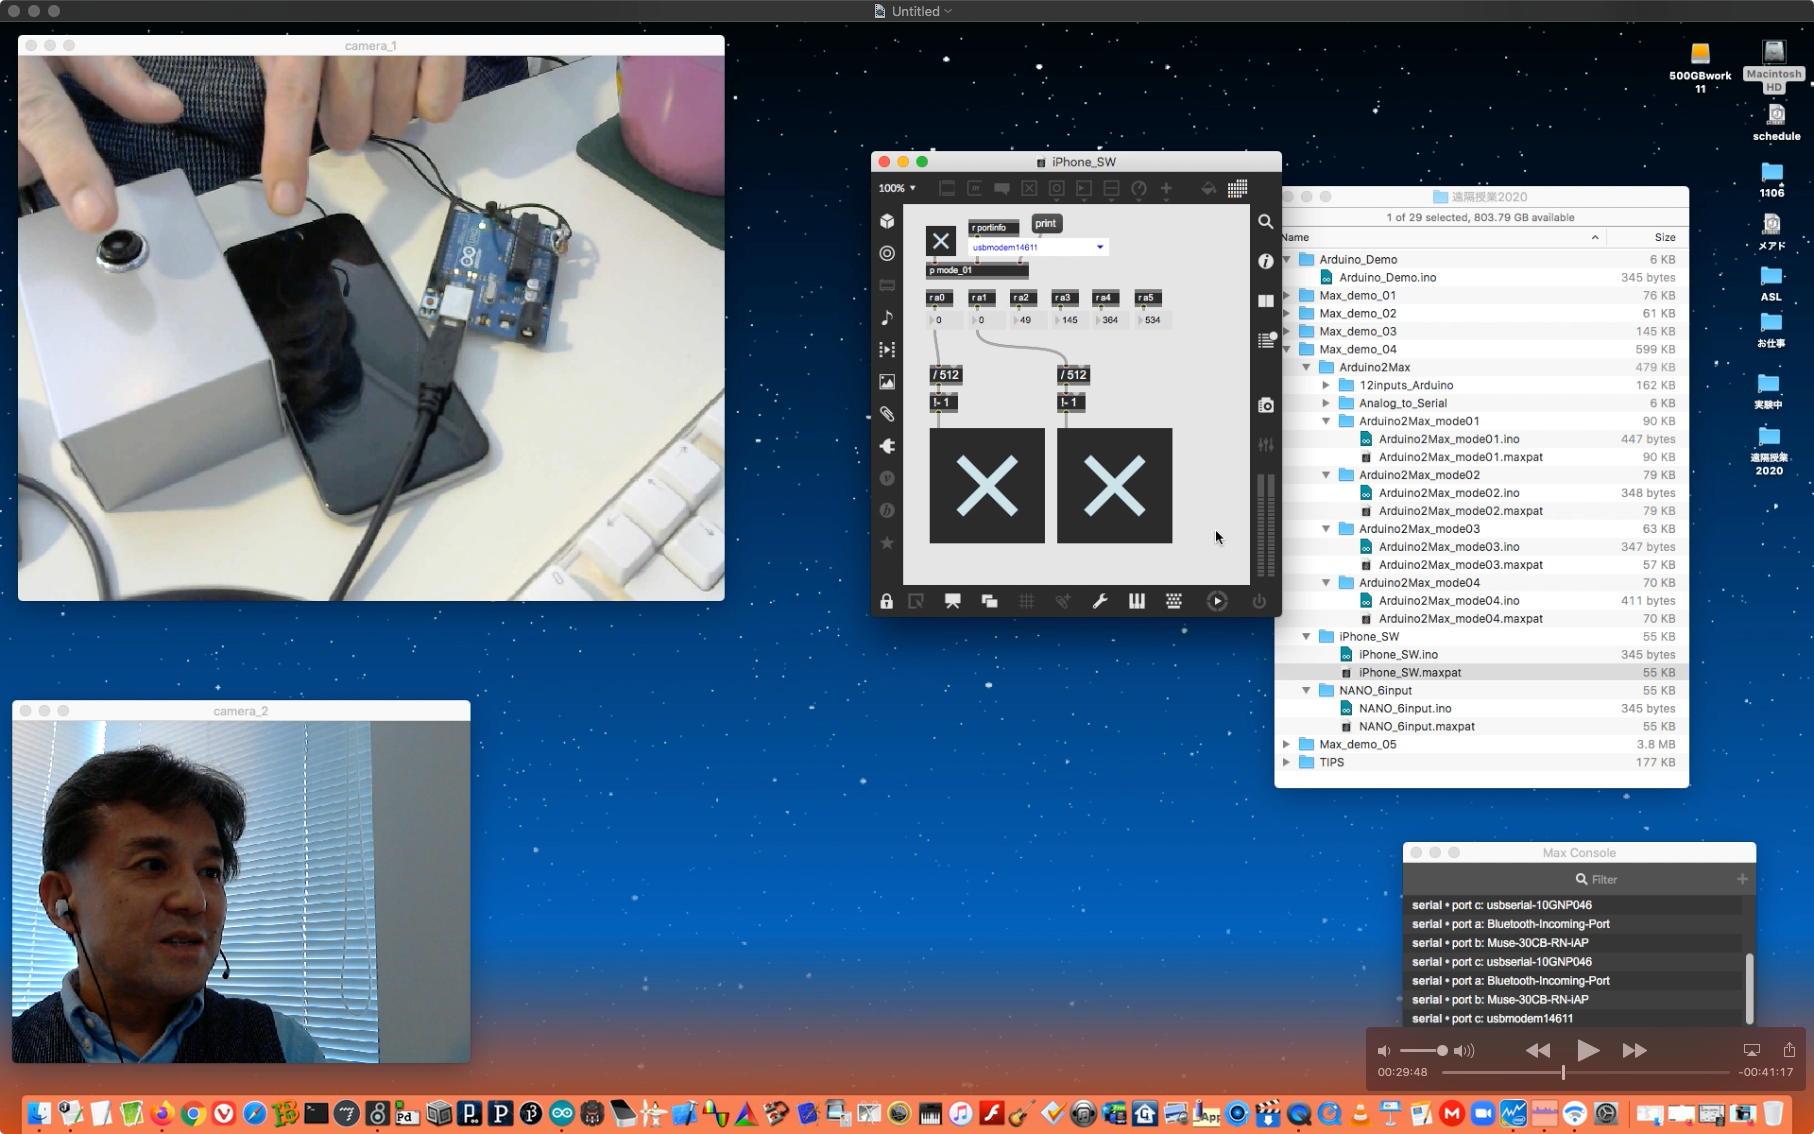
Task: Collapse the iPhone_SW folder
Action: [1306, 637]
